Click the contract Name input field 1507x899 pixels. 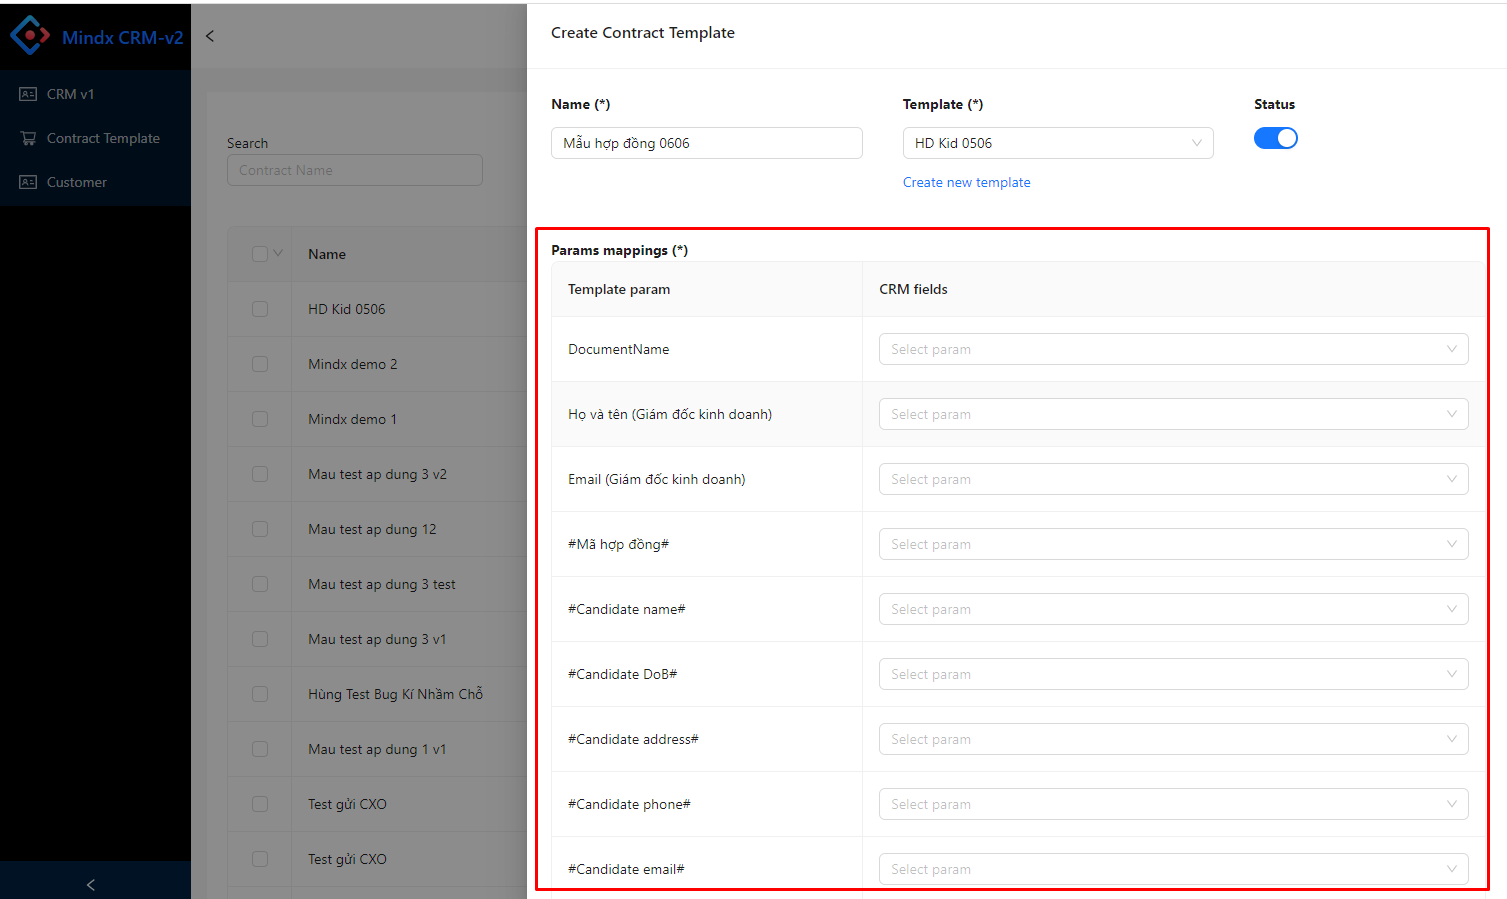(706, 143)
